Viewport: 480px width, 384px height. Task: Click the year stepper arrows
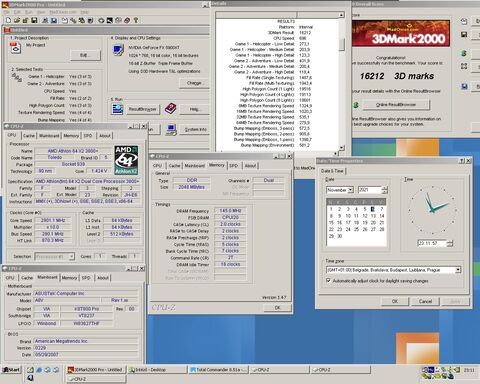[384, 190]
